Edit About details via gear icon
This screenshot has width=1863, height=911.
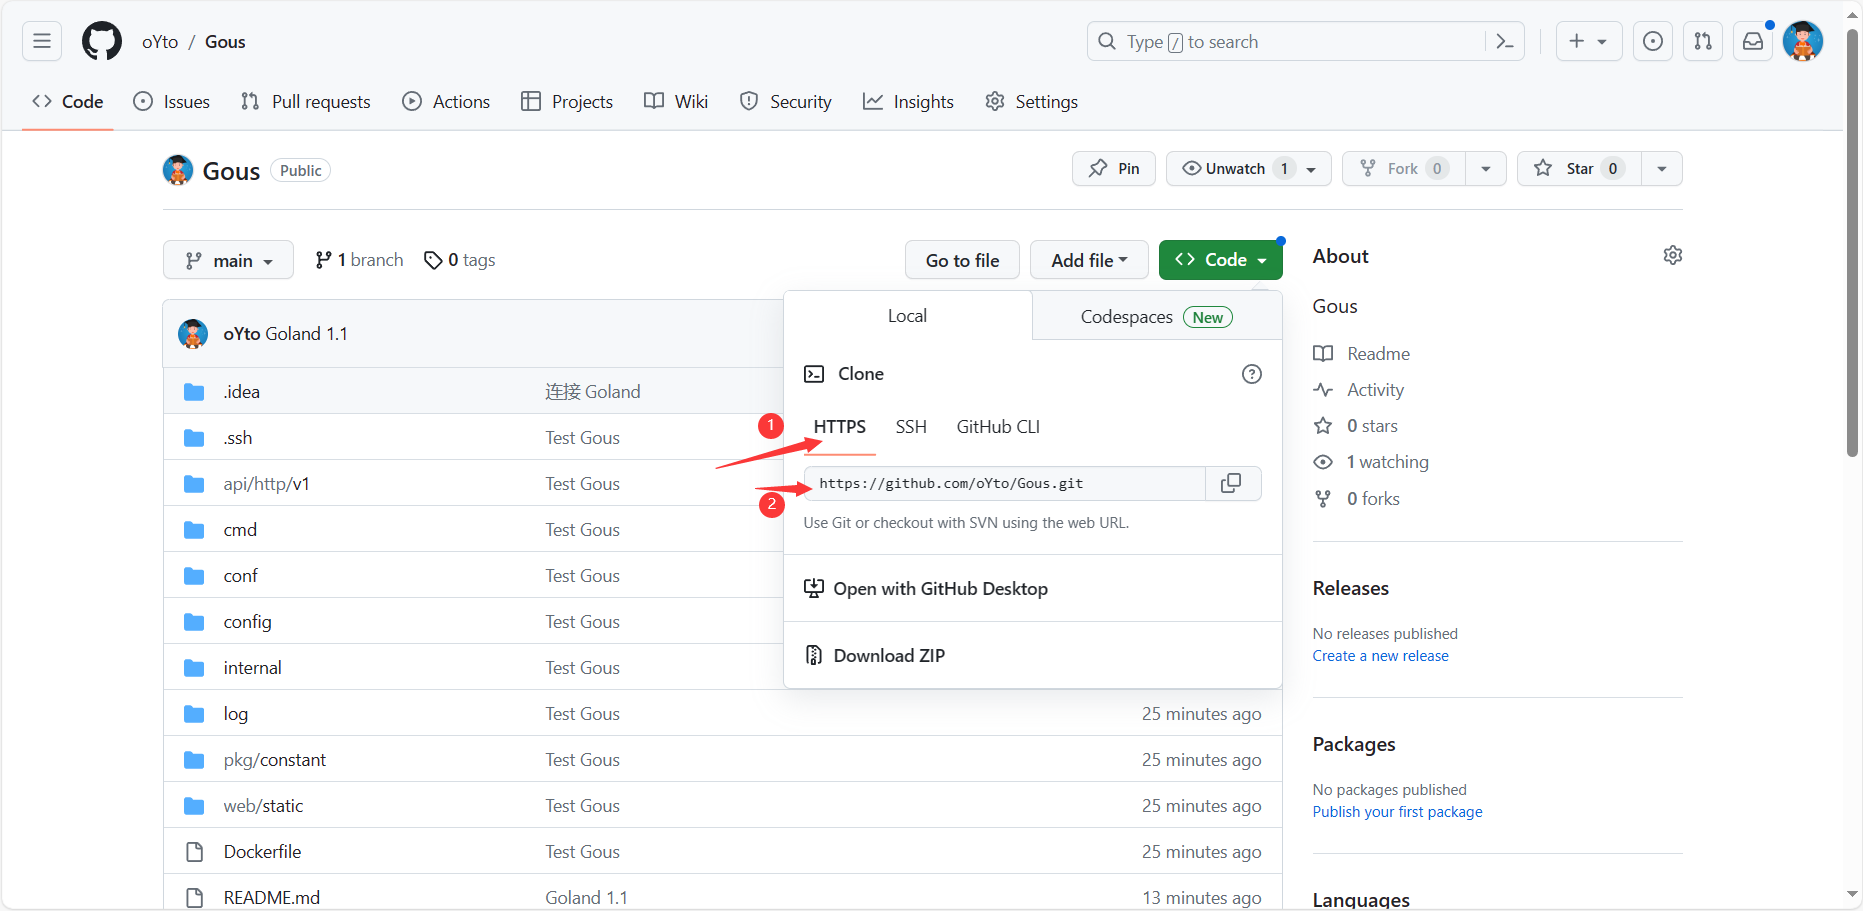click(x=1672, y=255)
